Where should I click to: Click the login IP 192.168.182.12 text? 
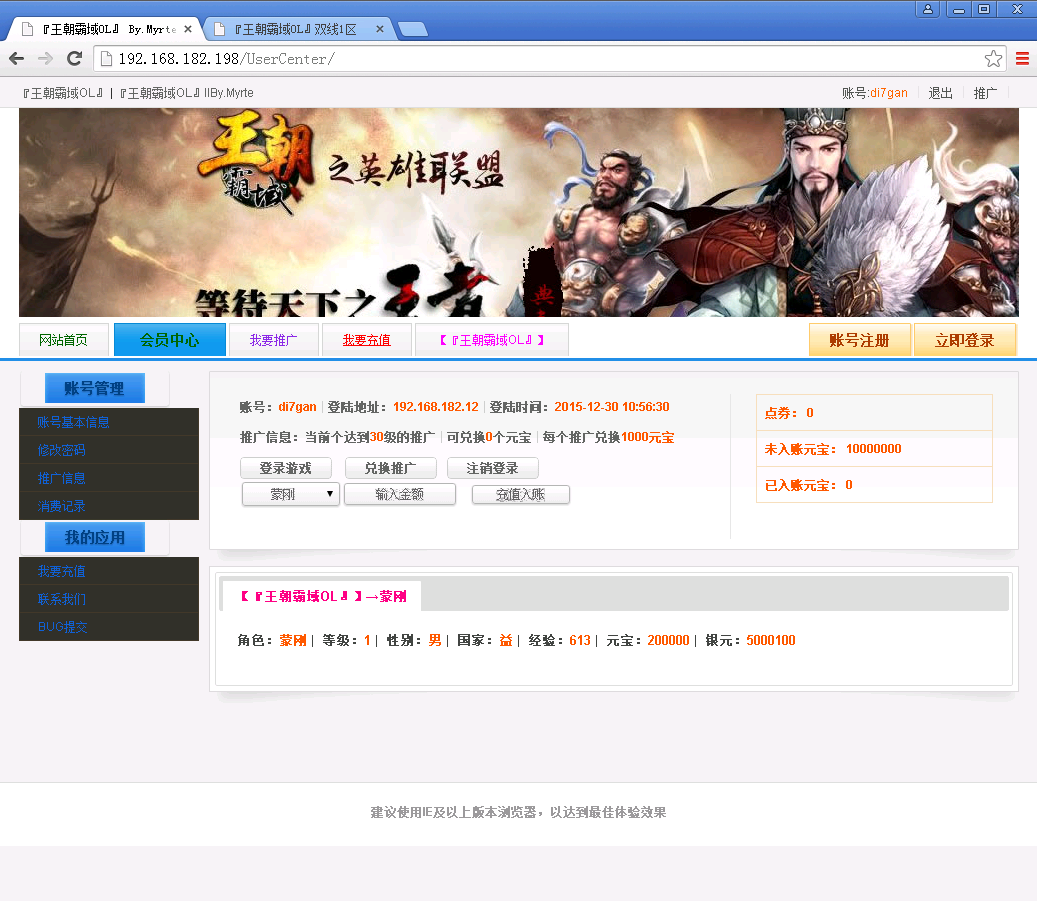[x=436, y=407]
